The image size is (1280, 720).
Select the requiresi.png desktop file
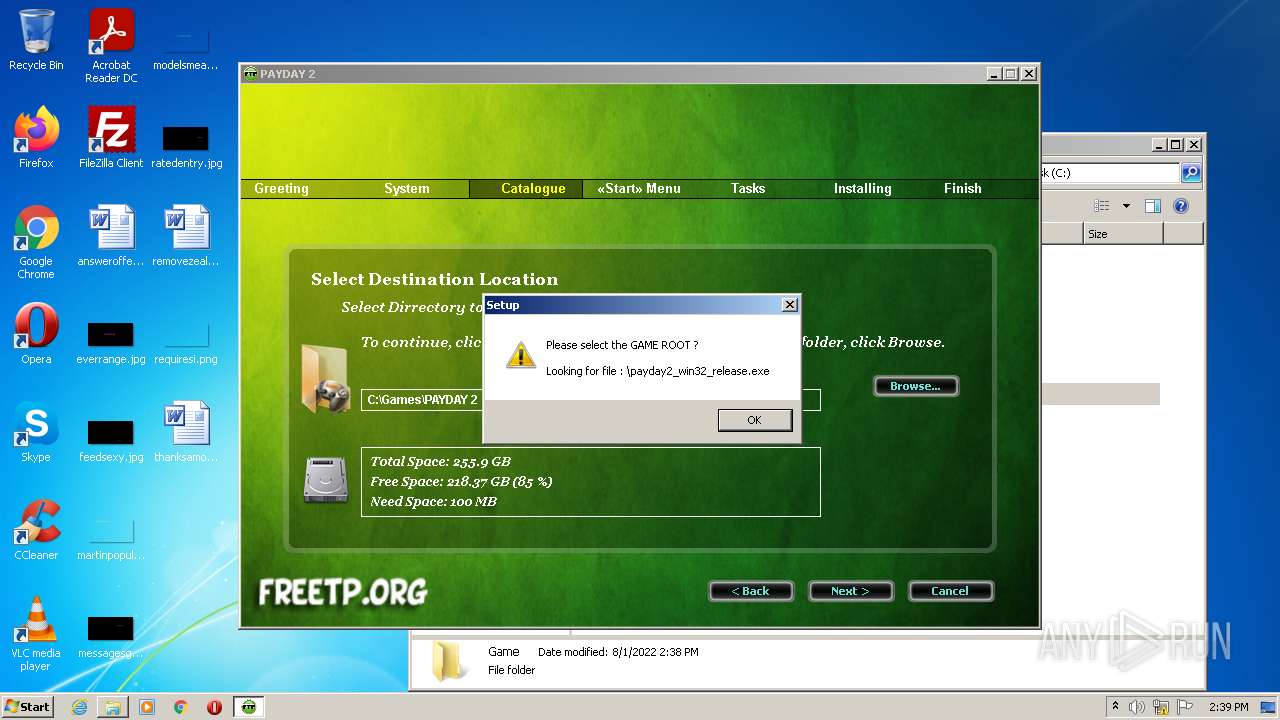pyautogui.click(x=186, y=342)
